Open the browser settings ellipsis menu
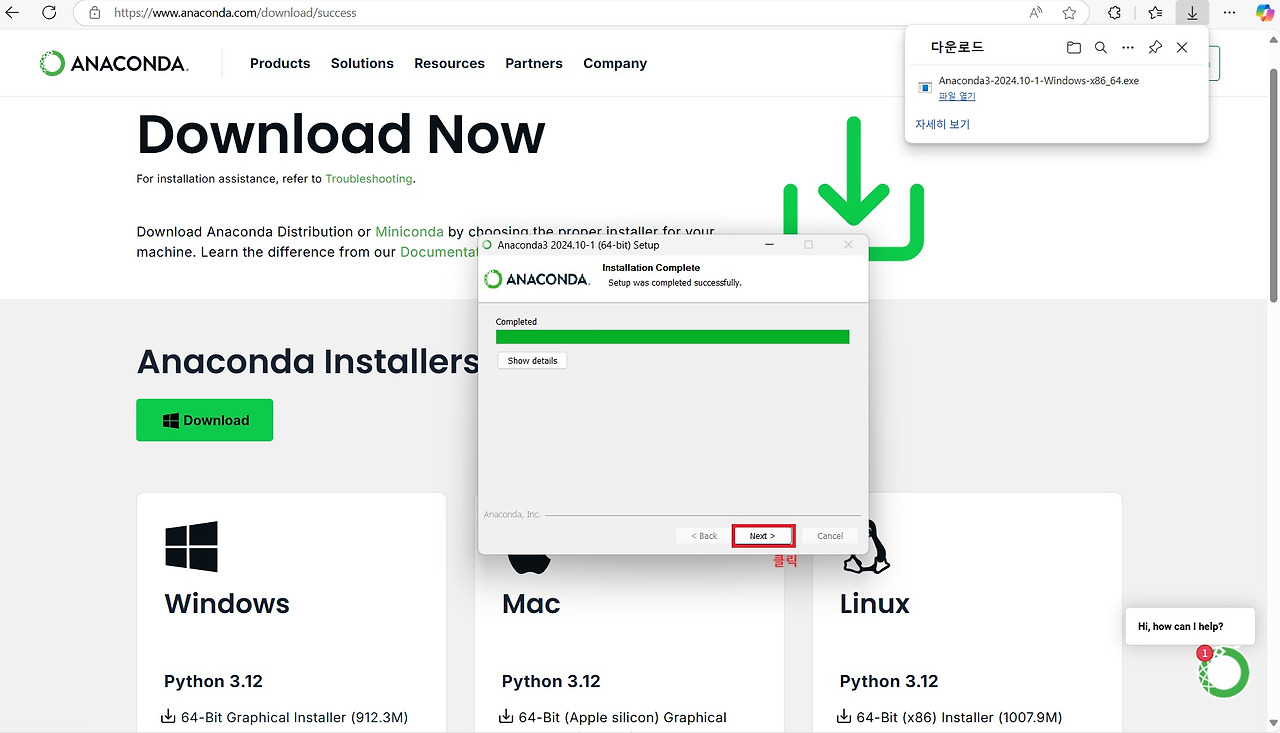This screenshot has width=1280, height=733. click(1228, 12)
